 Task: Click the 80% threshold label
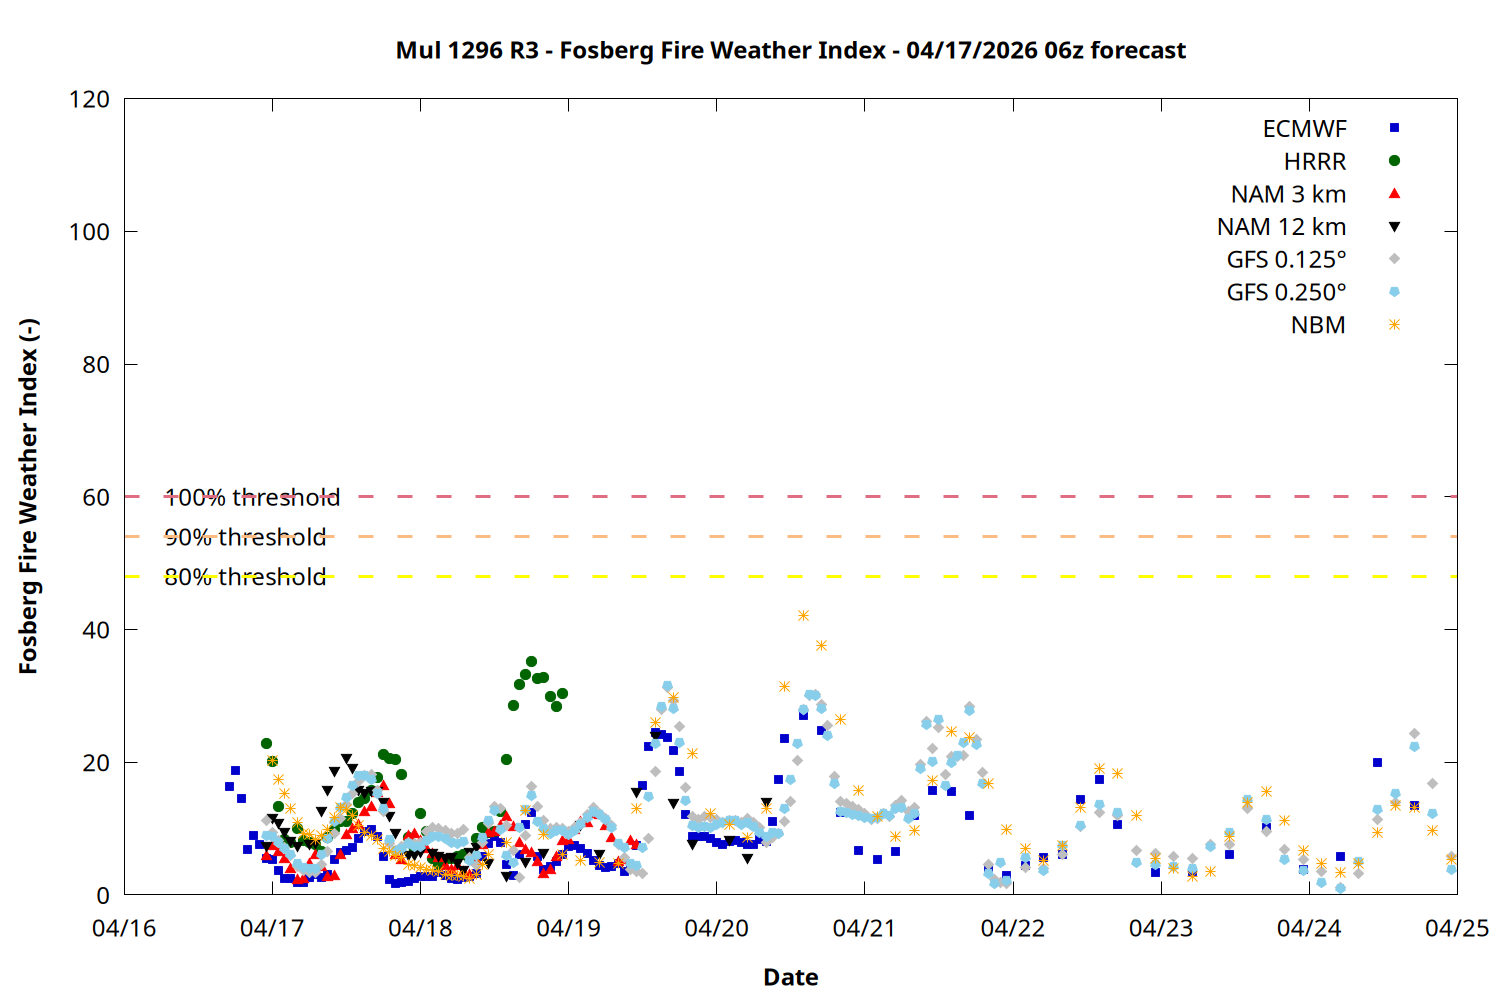[245, 578]
